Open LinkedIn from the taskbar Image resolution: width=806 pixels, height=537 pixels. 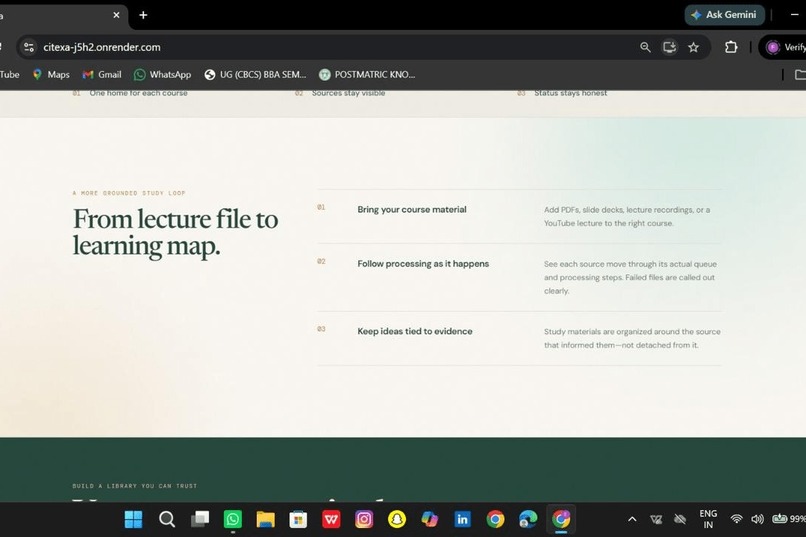[x=463, y=520]
